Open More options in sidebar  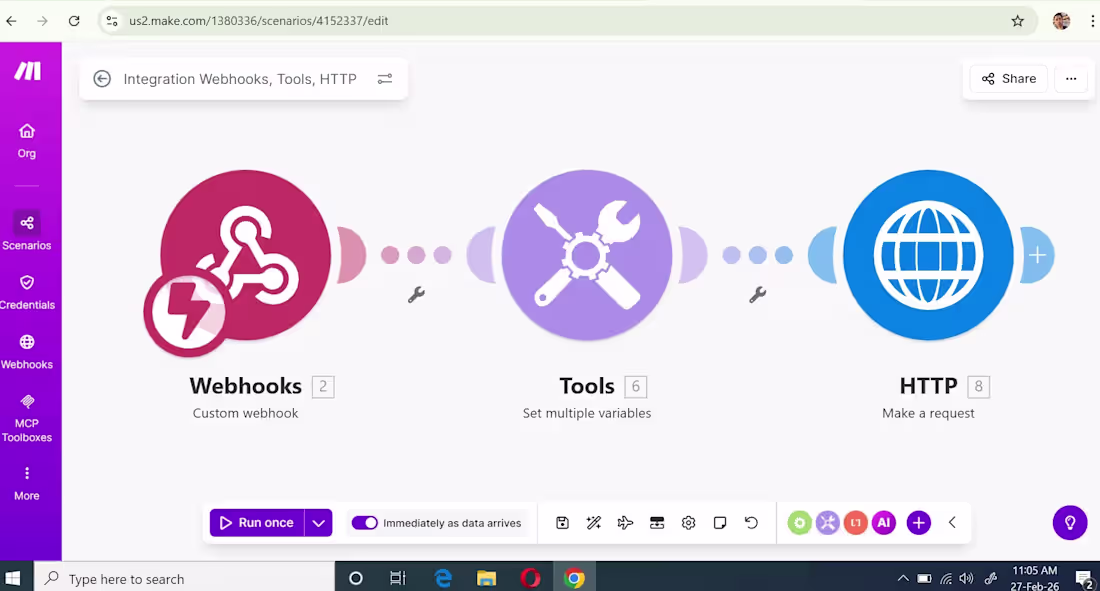pyautogui.click(x=27, y=483)
